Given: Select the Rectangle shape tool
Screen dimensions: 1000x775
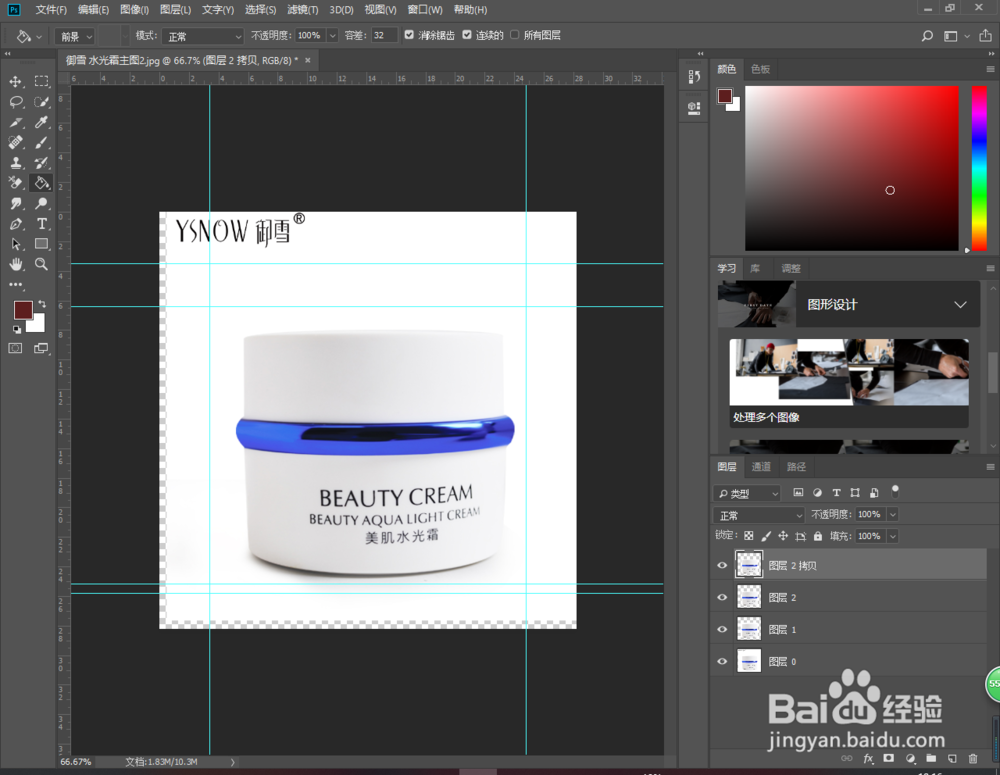Looking at the screenshot, I should 41,244.
